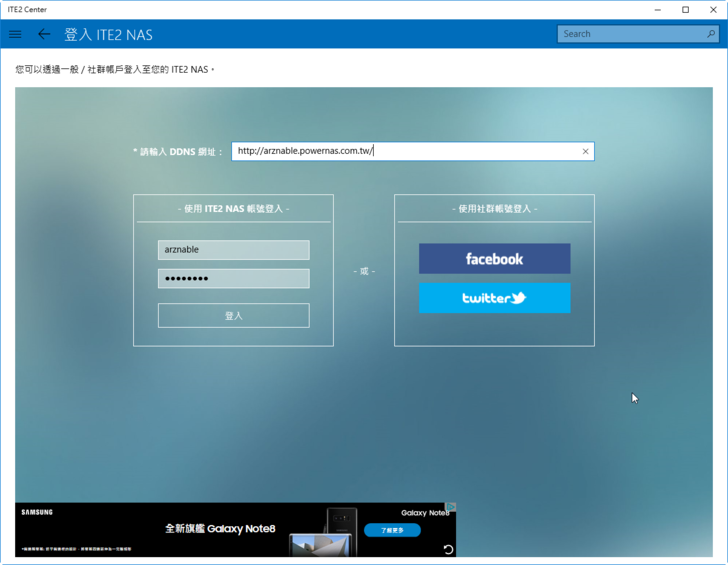The image size is (728, 565).
Task: Click the 了解更多 button in ad
Action: point(392,530)
